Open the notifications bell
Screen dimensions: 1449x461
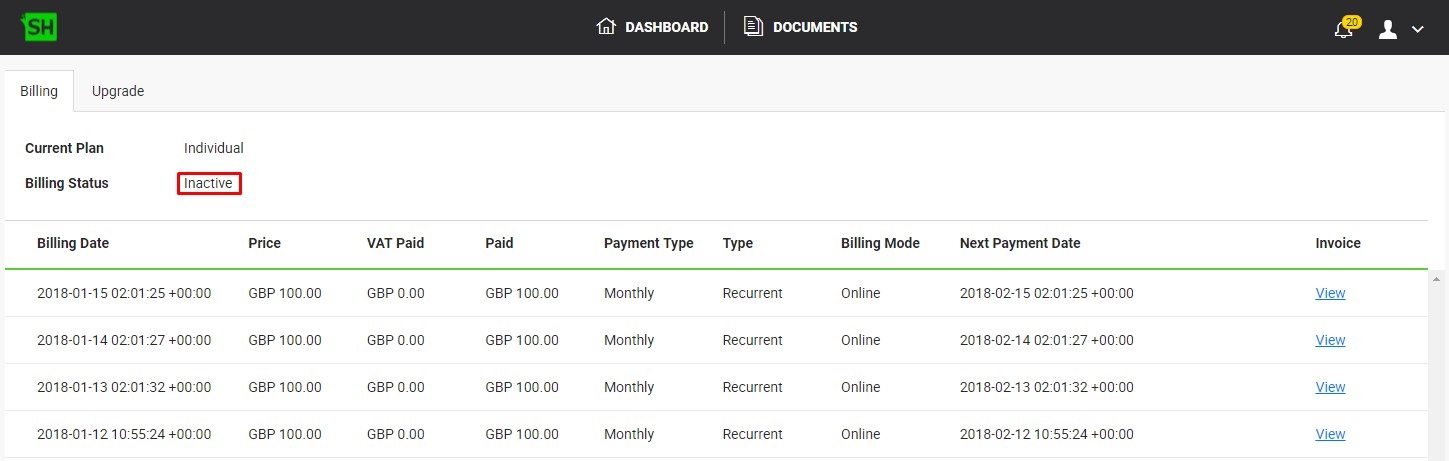click(1343, 30)
